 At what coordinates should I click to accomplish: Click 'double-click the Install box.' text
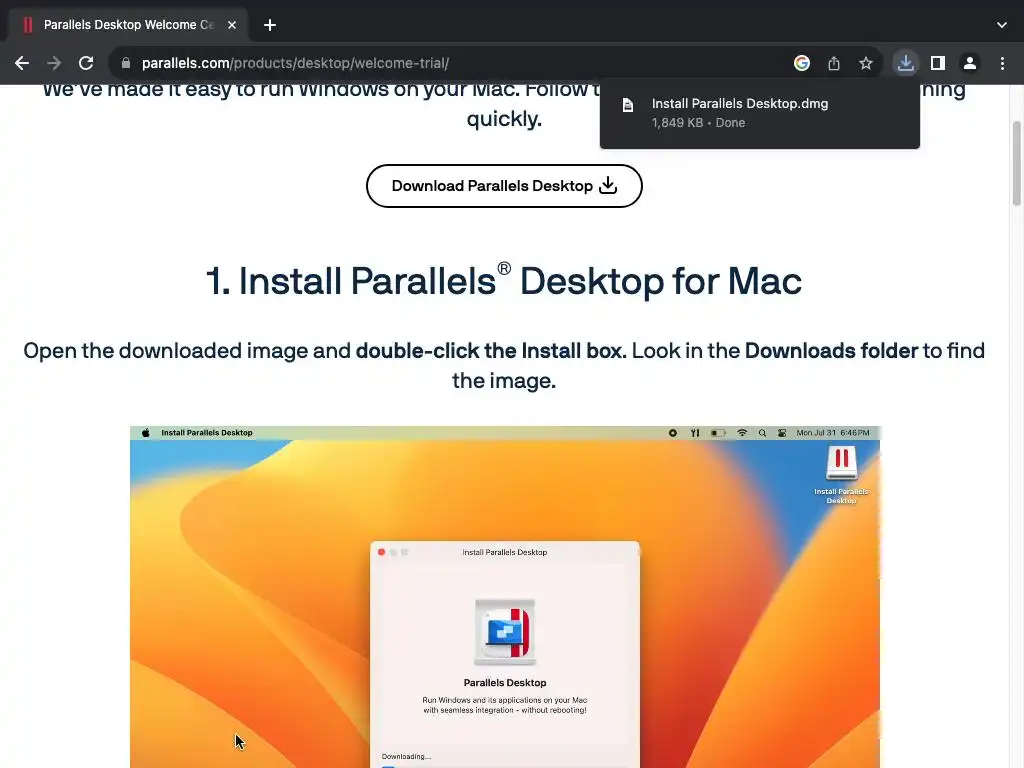click(x=491, y=351)
